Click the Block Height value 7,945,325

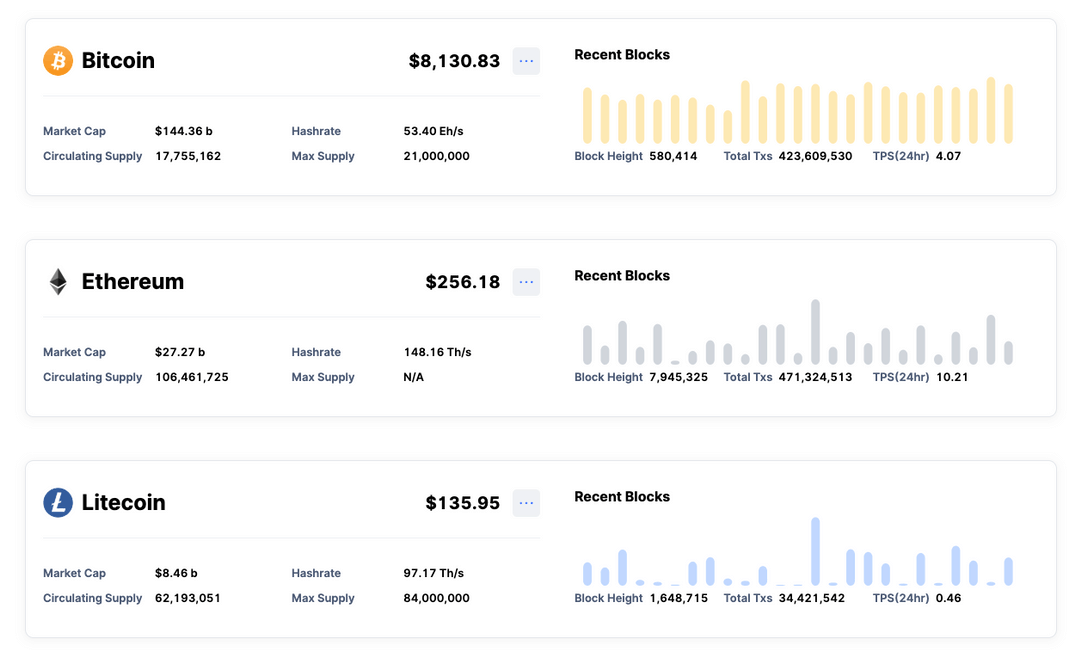[679, 377]
